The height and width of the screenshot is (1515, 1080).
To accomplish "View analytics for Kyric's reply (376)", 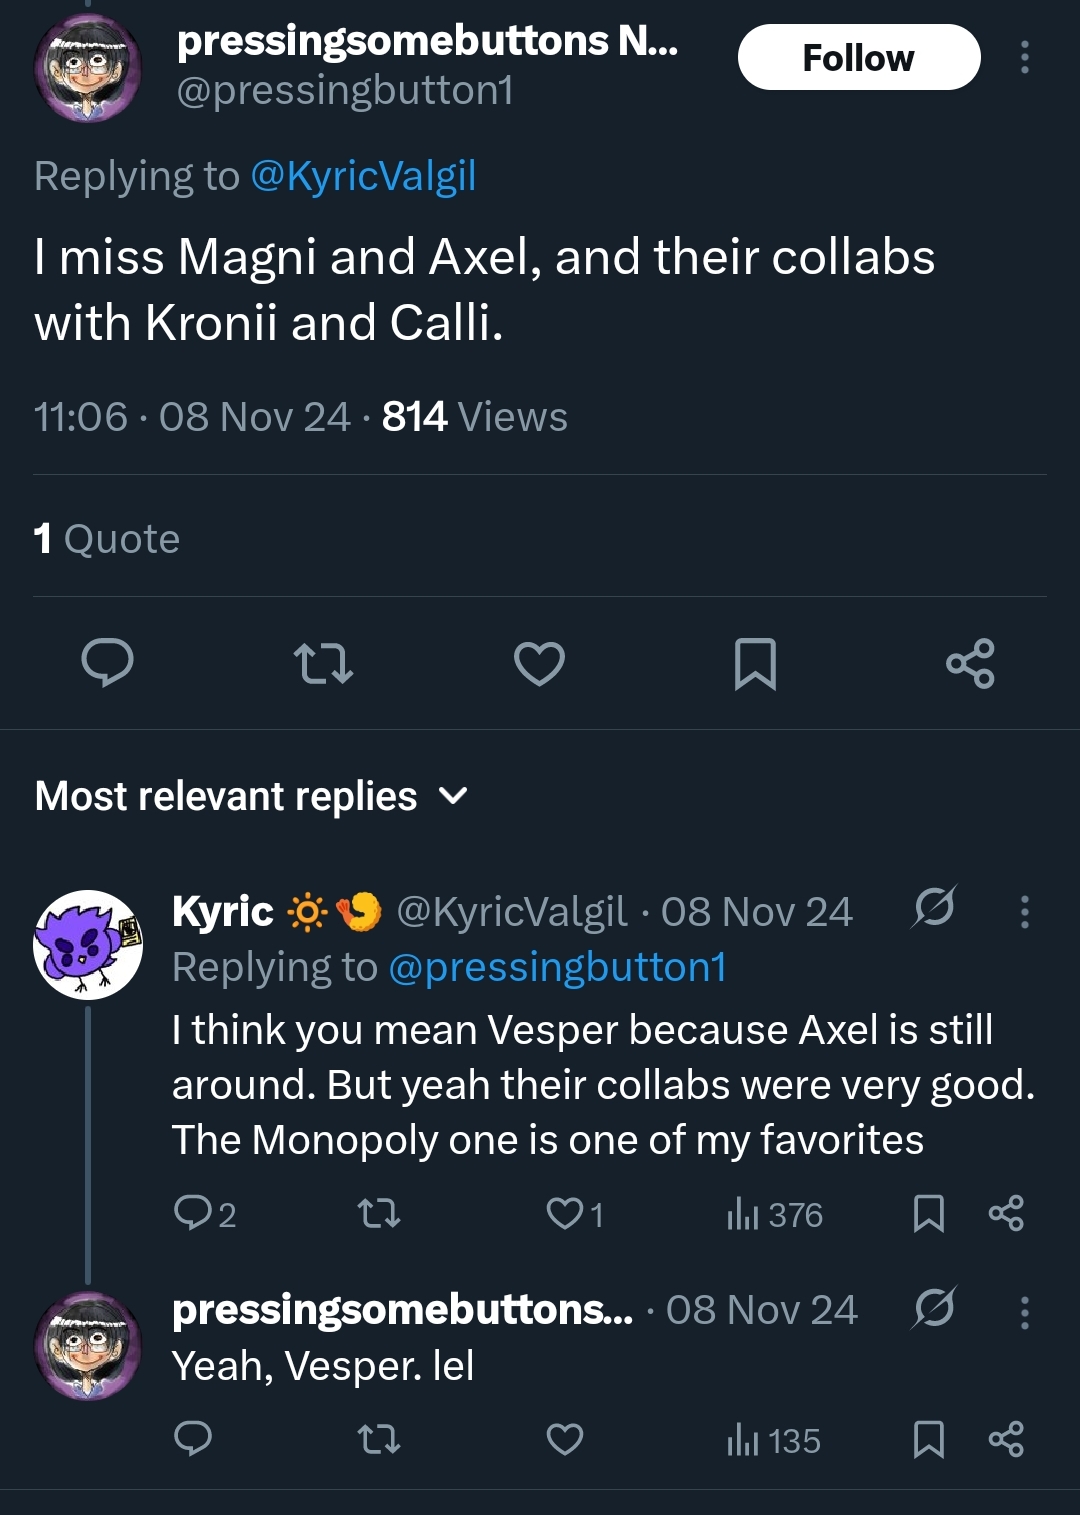I will 775,1215.
